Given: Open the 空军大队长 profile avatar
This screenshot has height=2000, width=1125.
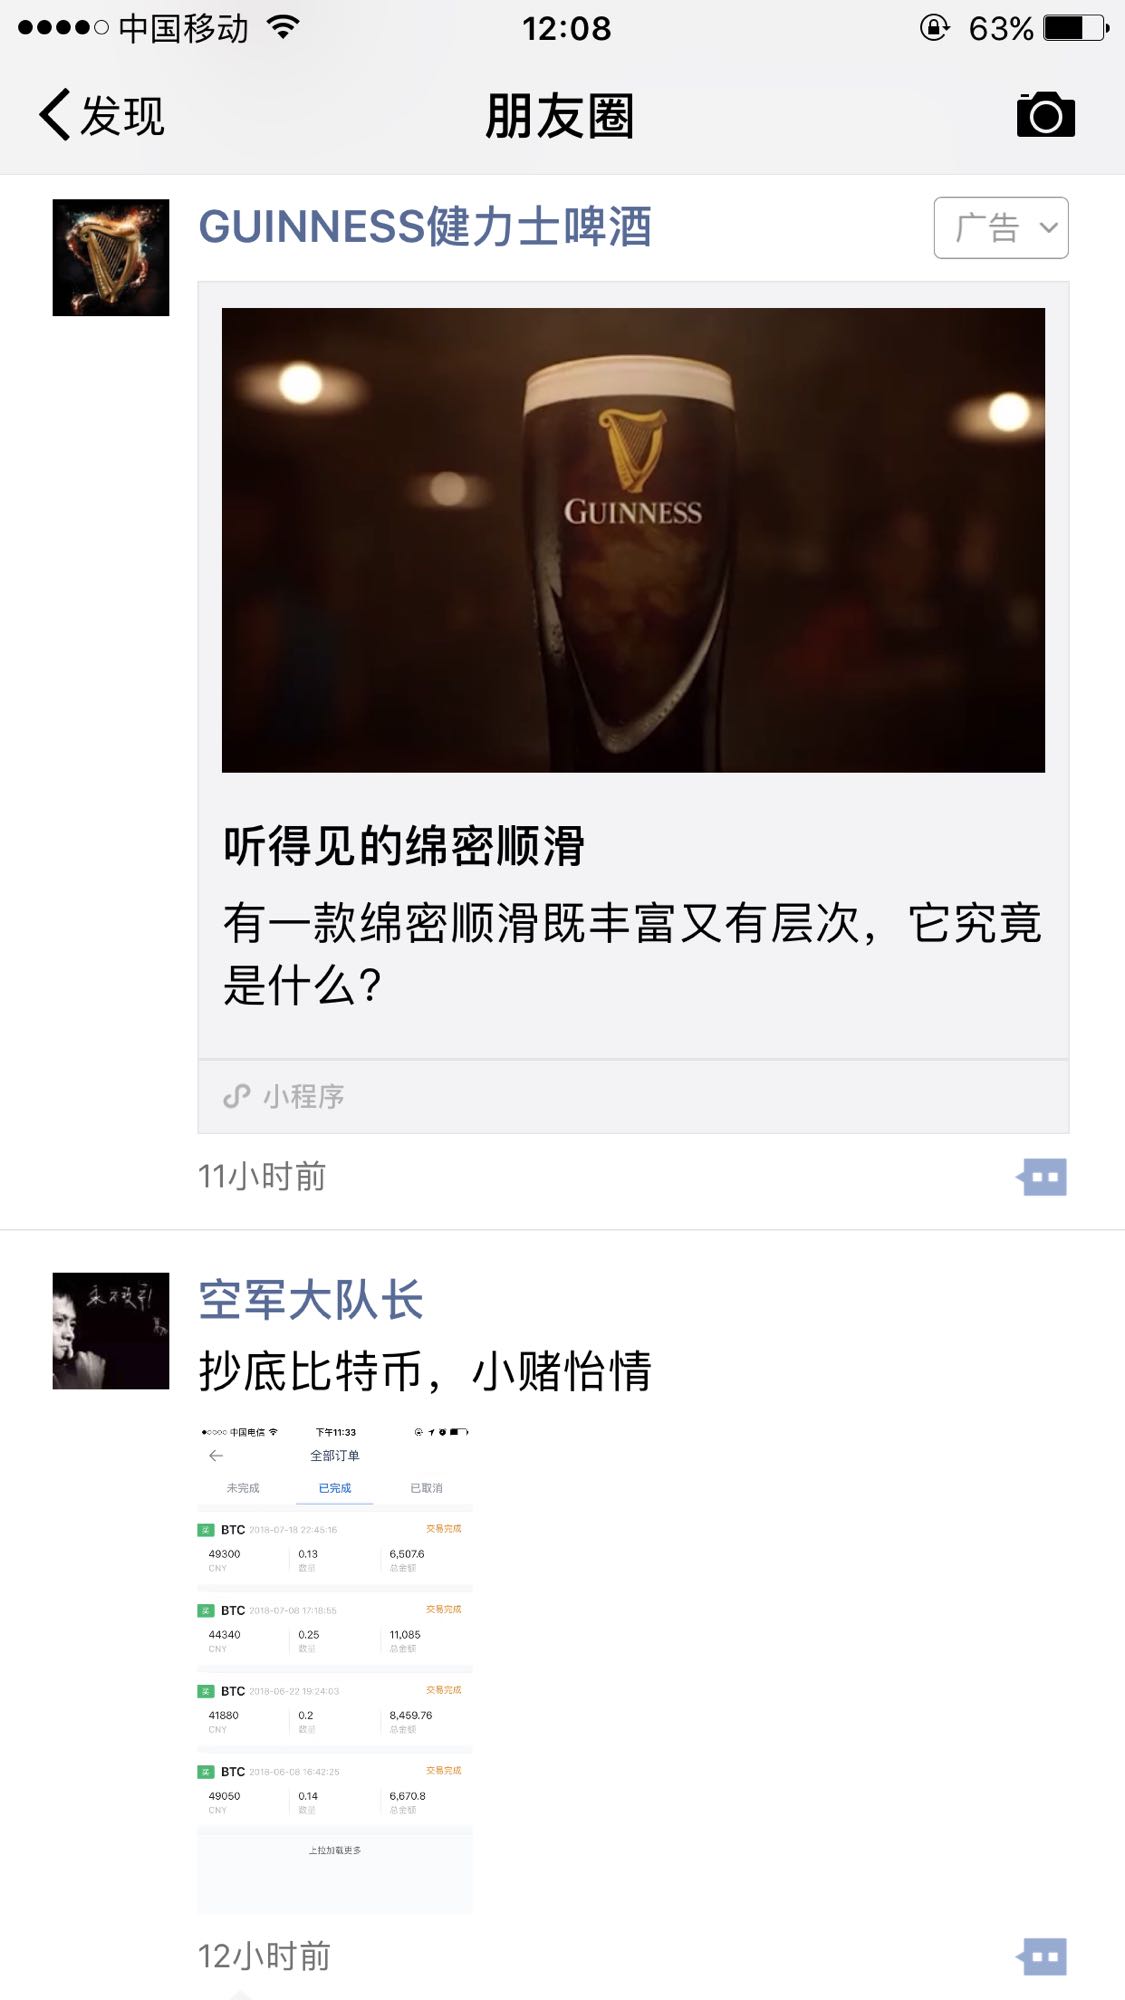Looking at the screenshot, I should click(x=111, y=1331).
